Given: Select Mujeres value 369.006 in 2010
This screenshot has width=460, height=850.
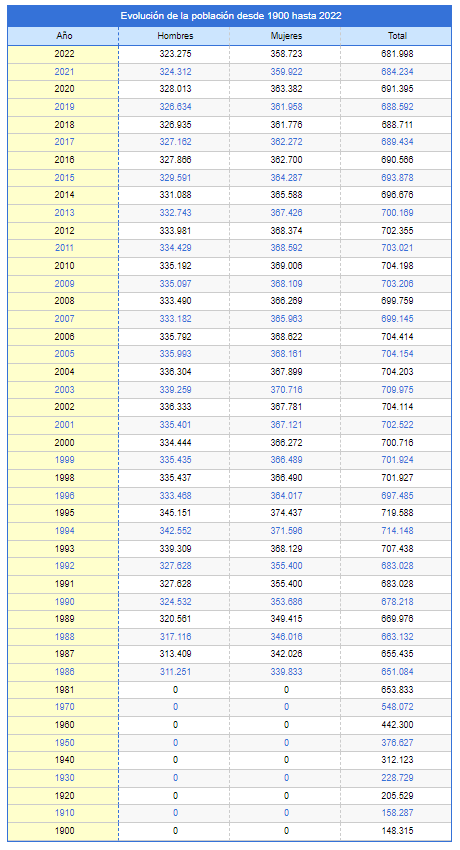Looking at the screenshot, I should pos(286,266).
